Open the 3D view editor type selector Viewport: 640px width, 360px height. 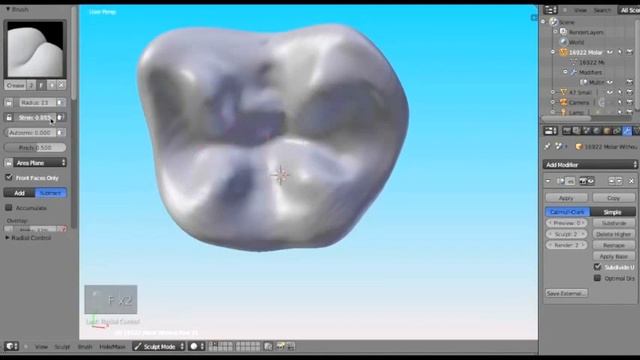(x=11, y=347)
